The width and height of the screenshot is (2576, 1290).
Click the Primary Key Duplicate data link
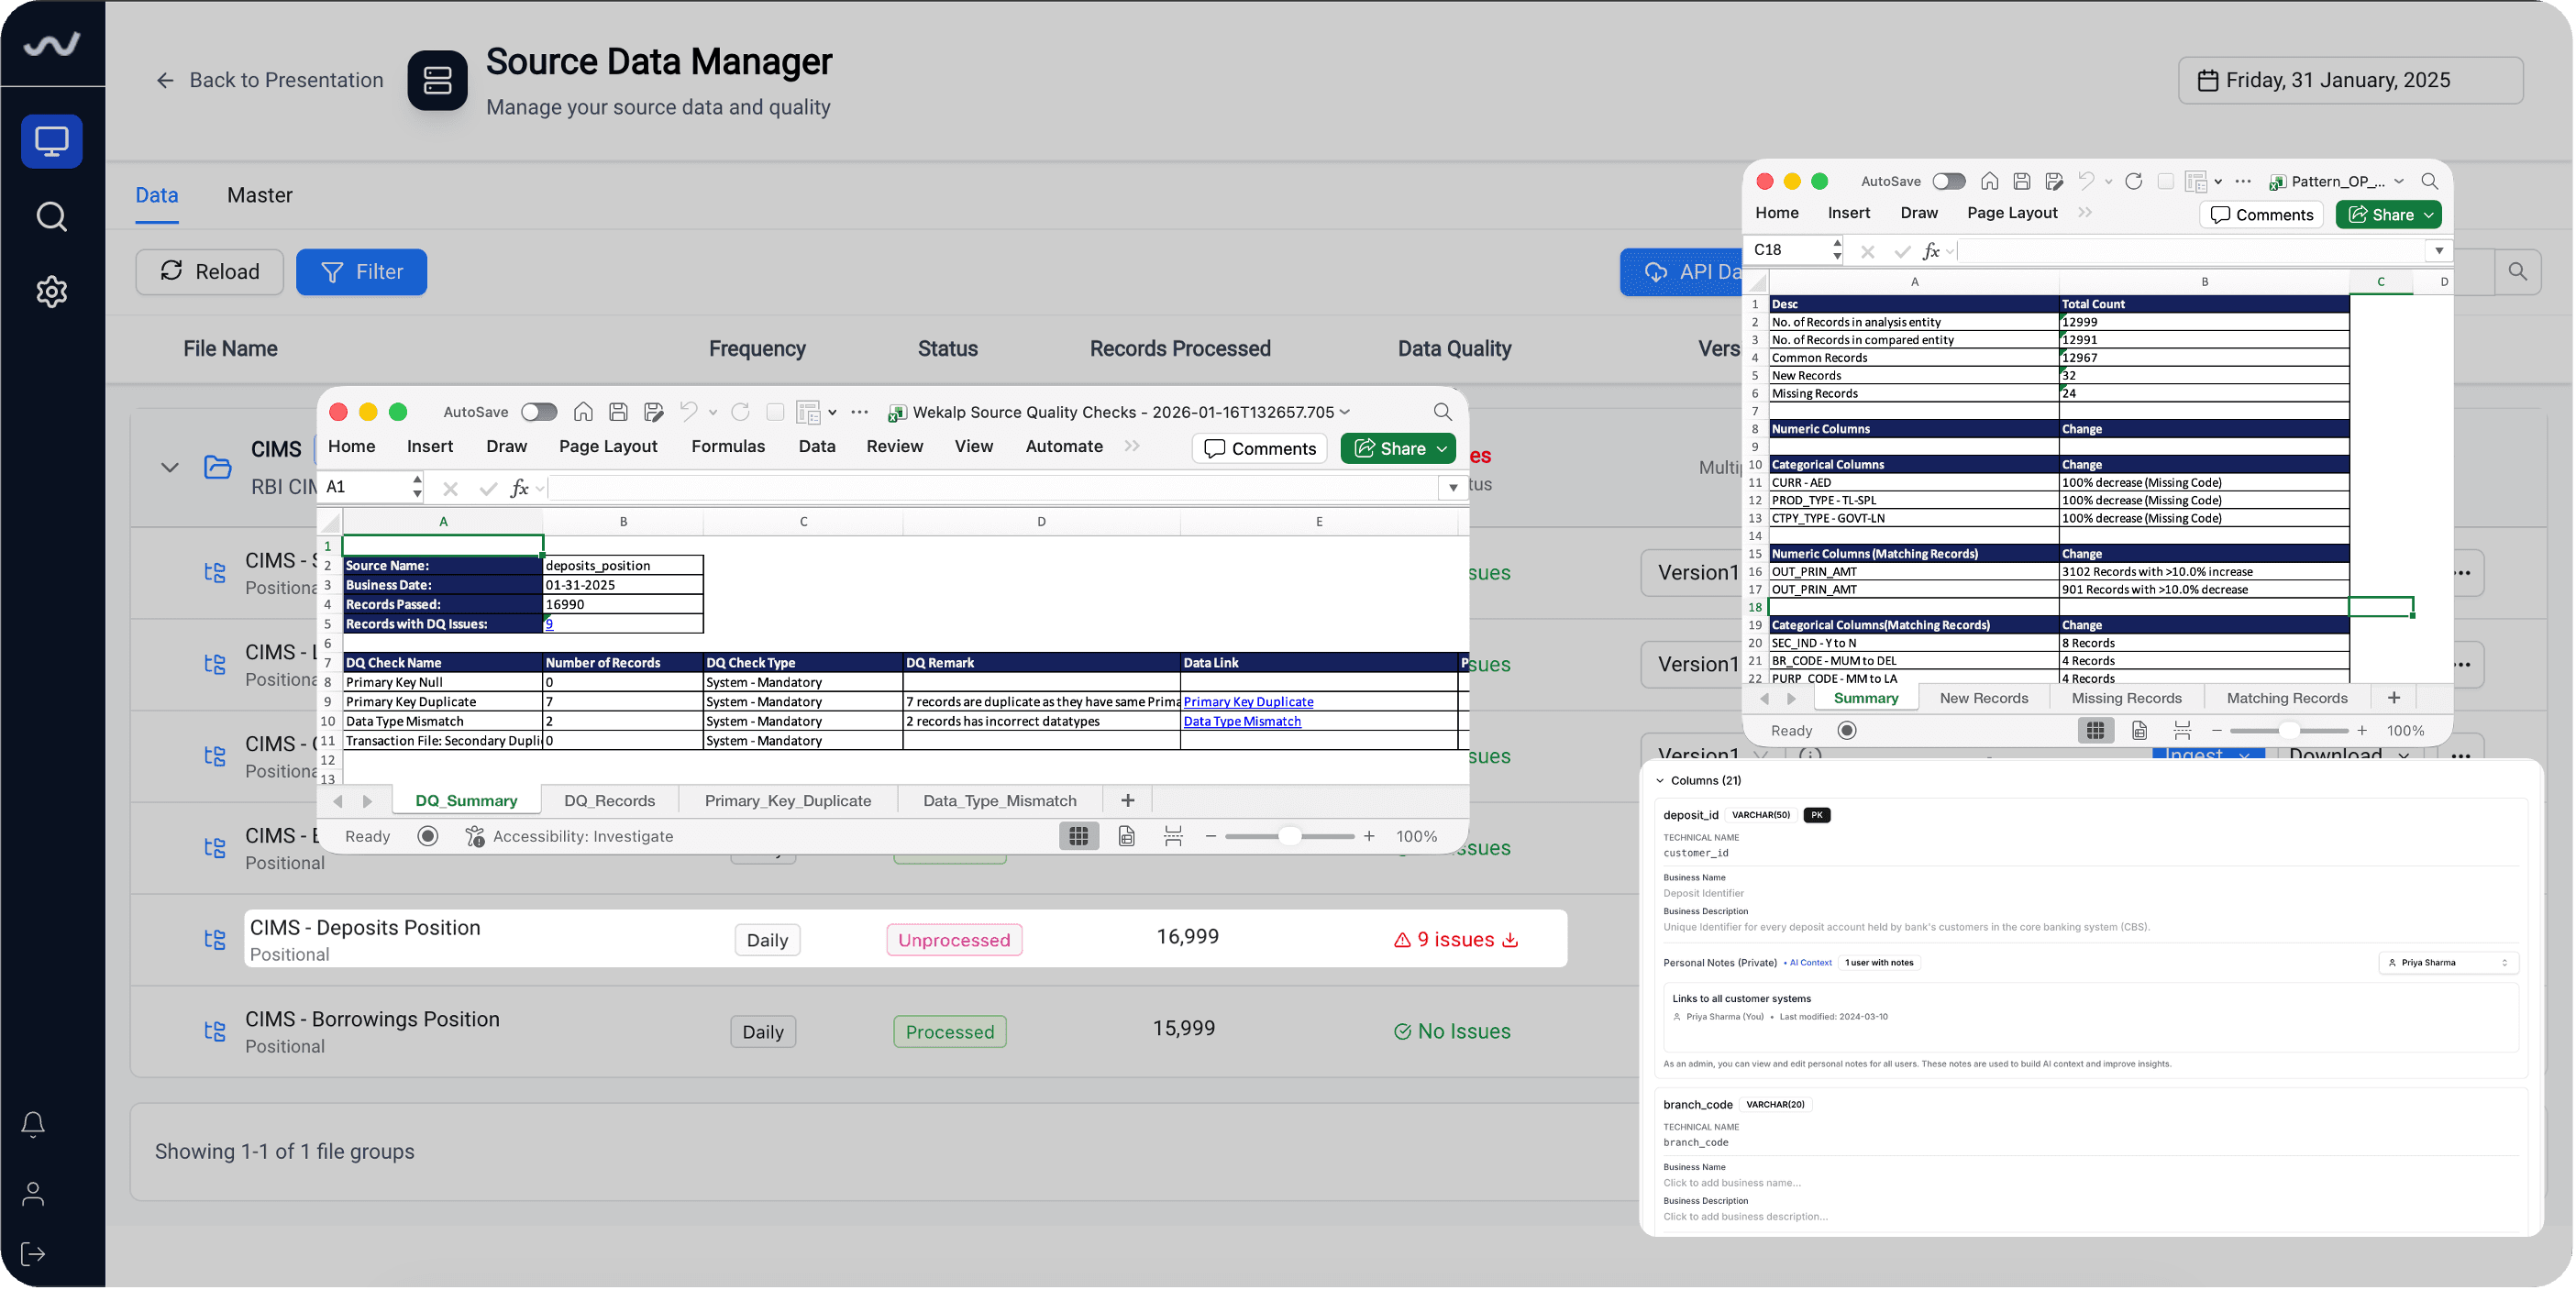tap(1247, 702)
